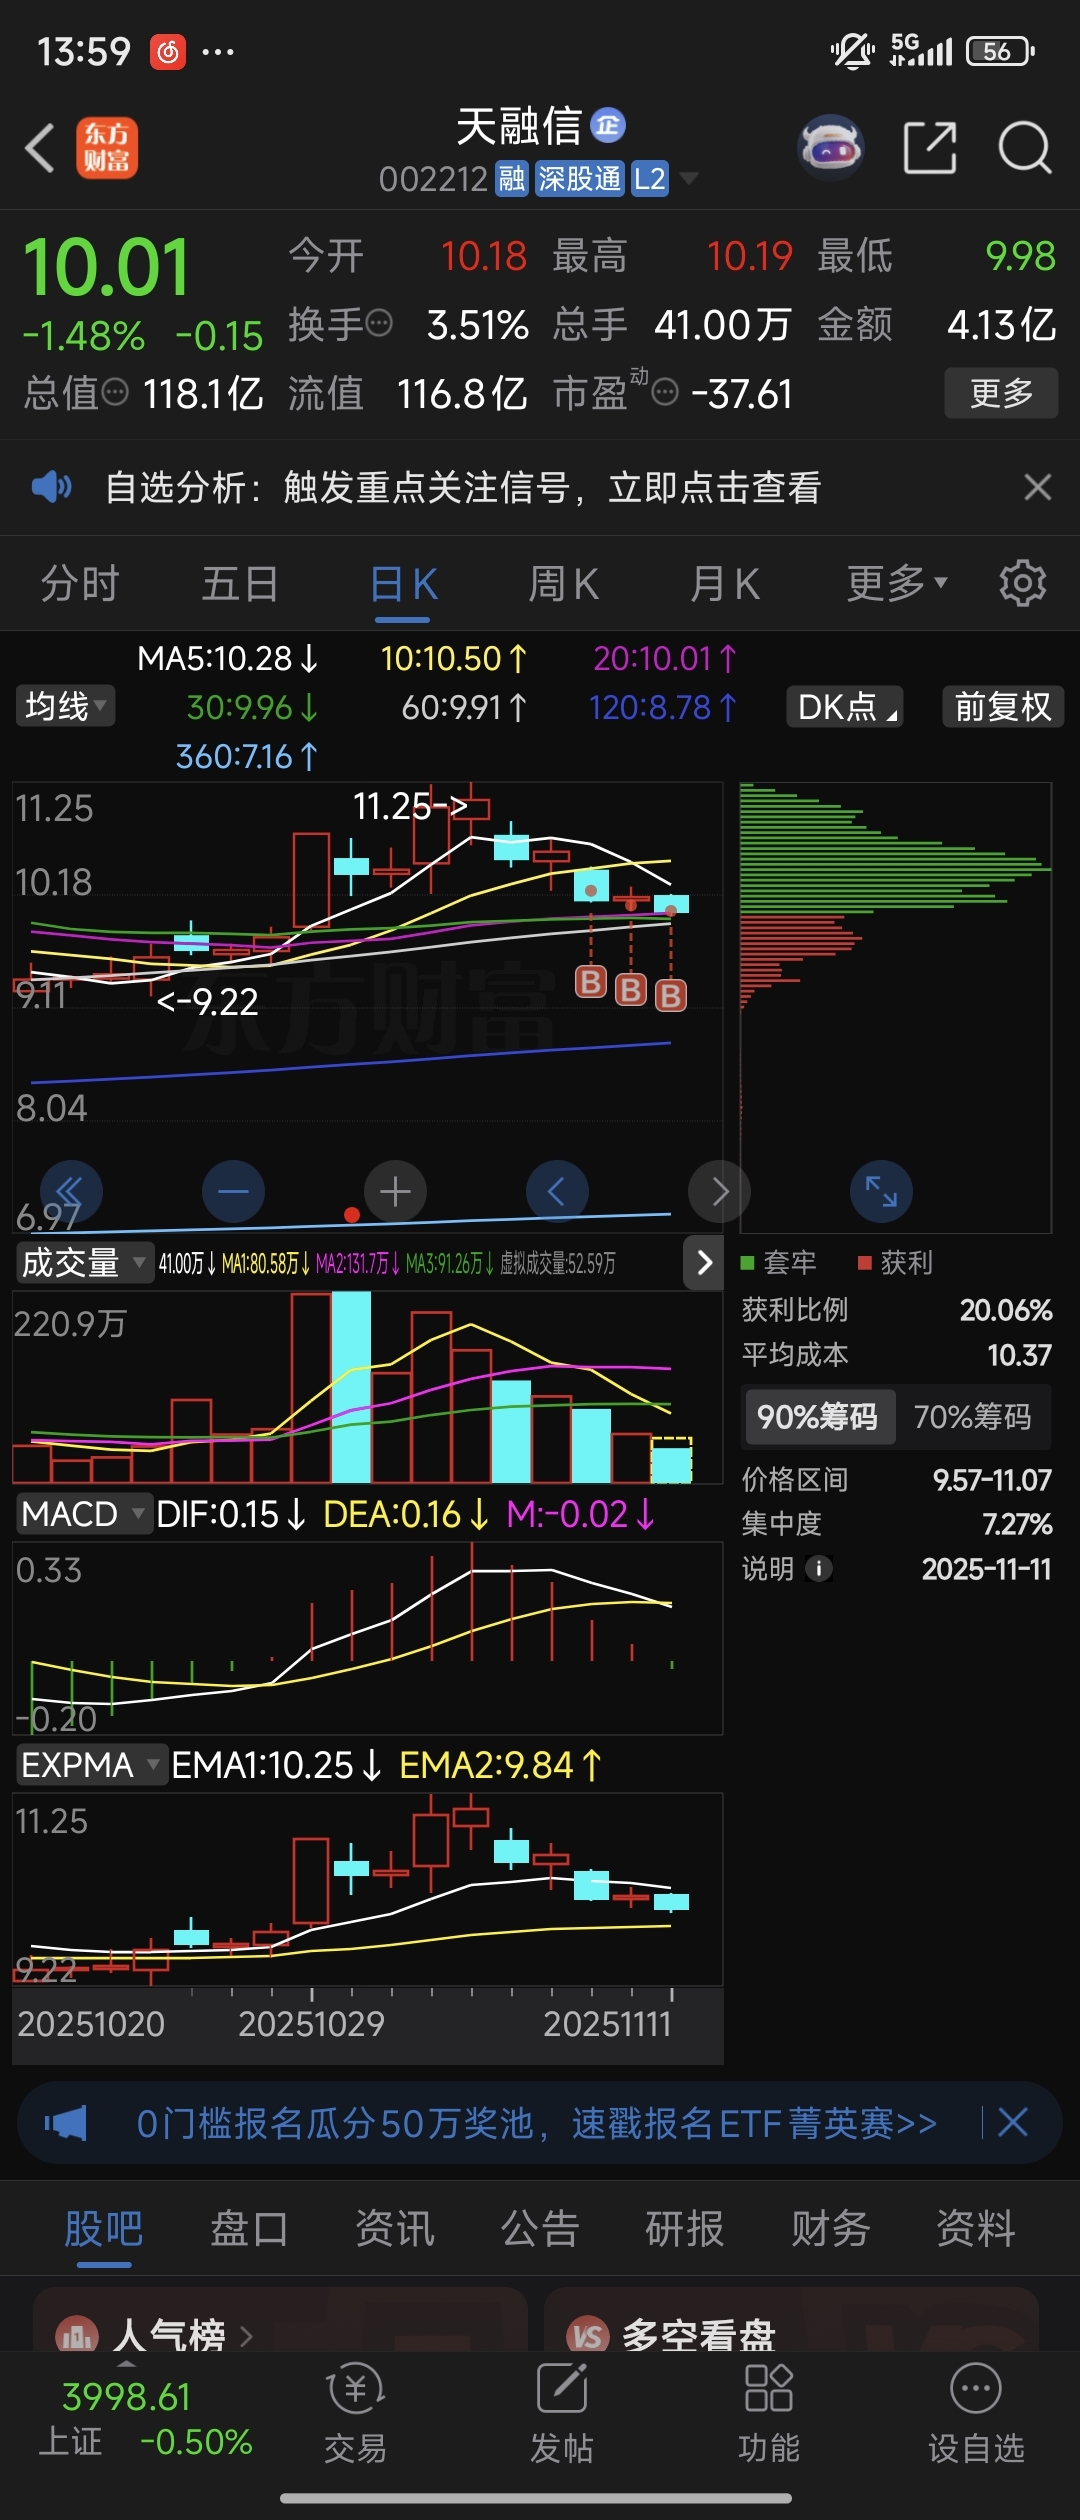Tap the back arrow icon
This screenshot has width=1080, height=2520.
(x=40, y=148)
